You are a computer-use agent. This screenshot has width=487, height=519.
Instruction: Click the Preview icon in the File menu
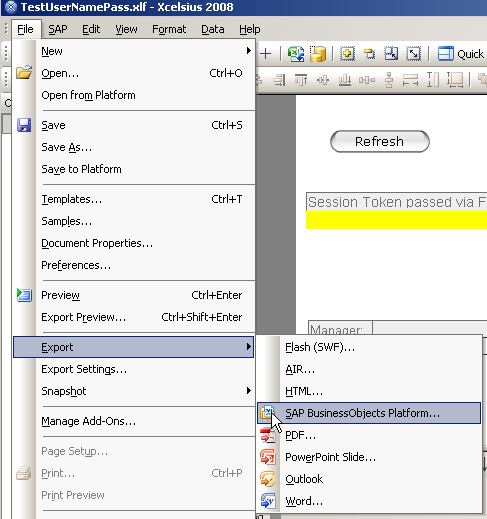24,295
